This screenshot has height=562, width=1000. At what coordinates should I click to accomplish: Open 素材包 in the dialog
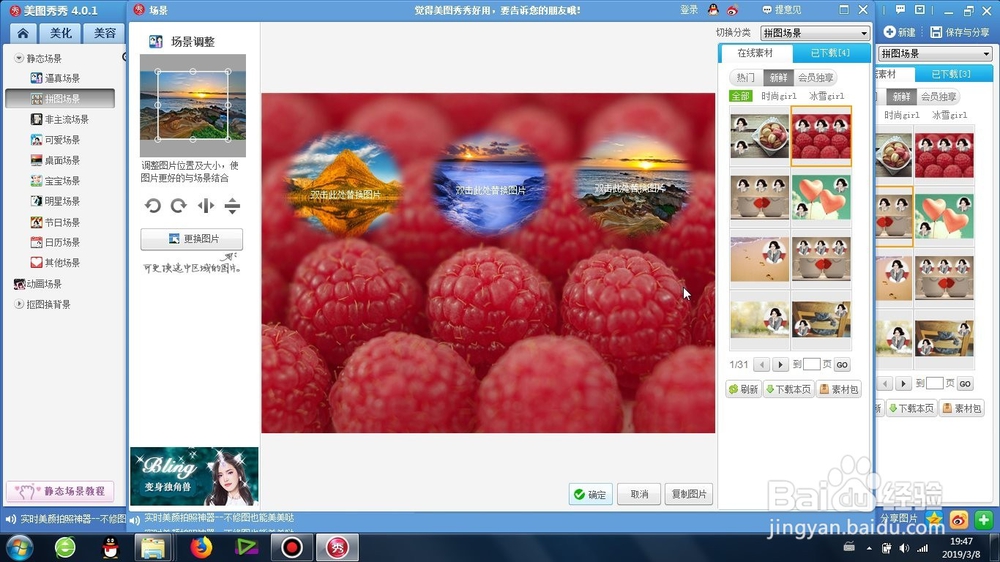click(839, 389)
